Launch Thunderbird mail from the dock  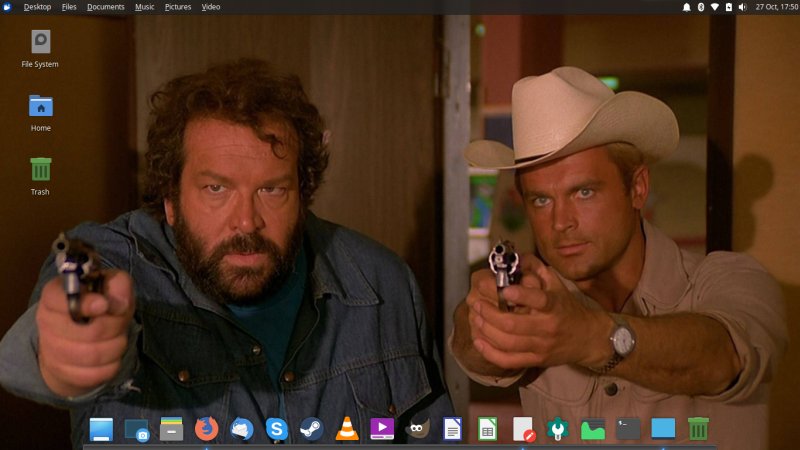point(242,429)
